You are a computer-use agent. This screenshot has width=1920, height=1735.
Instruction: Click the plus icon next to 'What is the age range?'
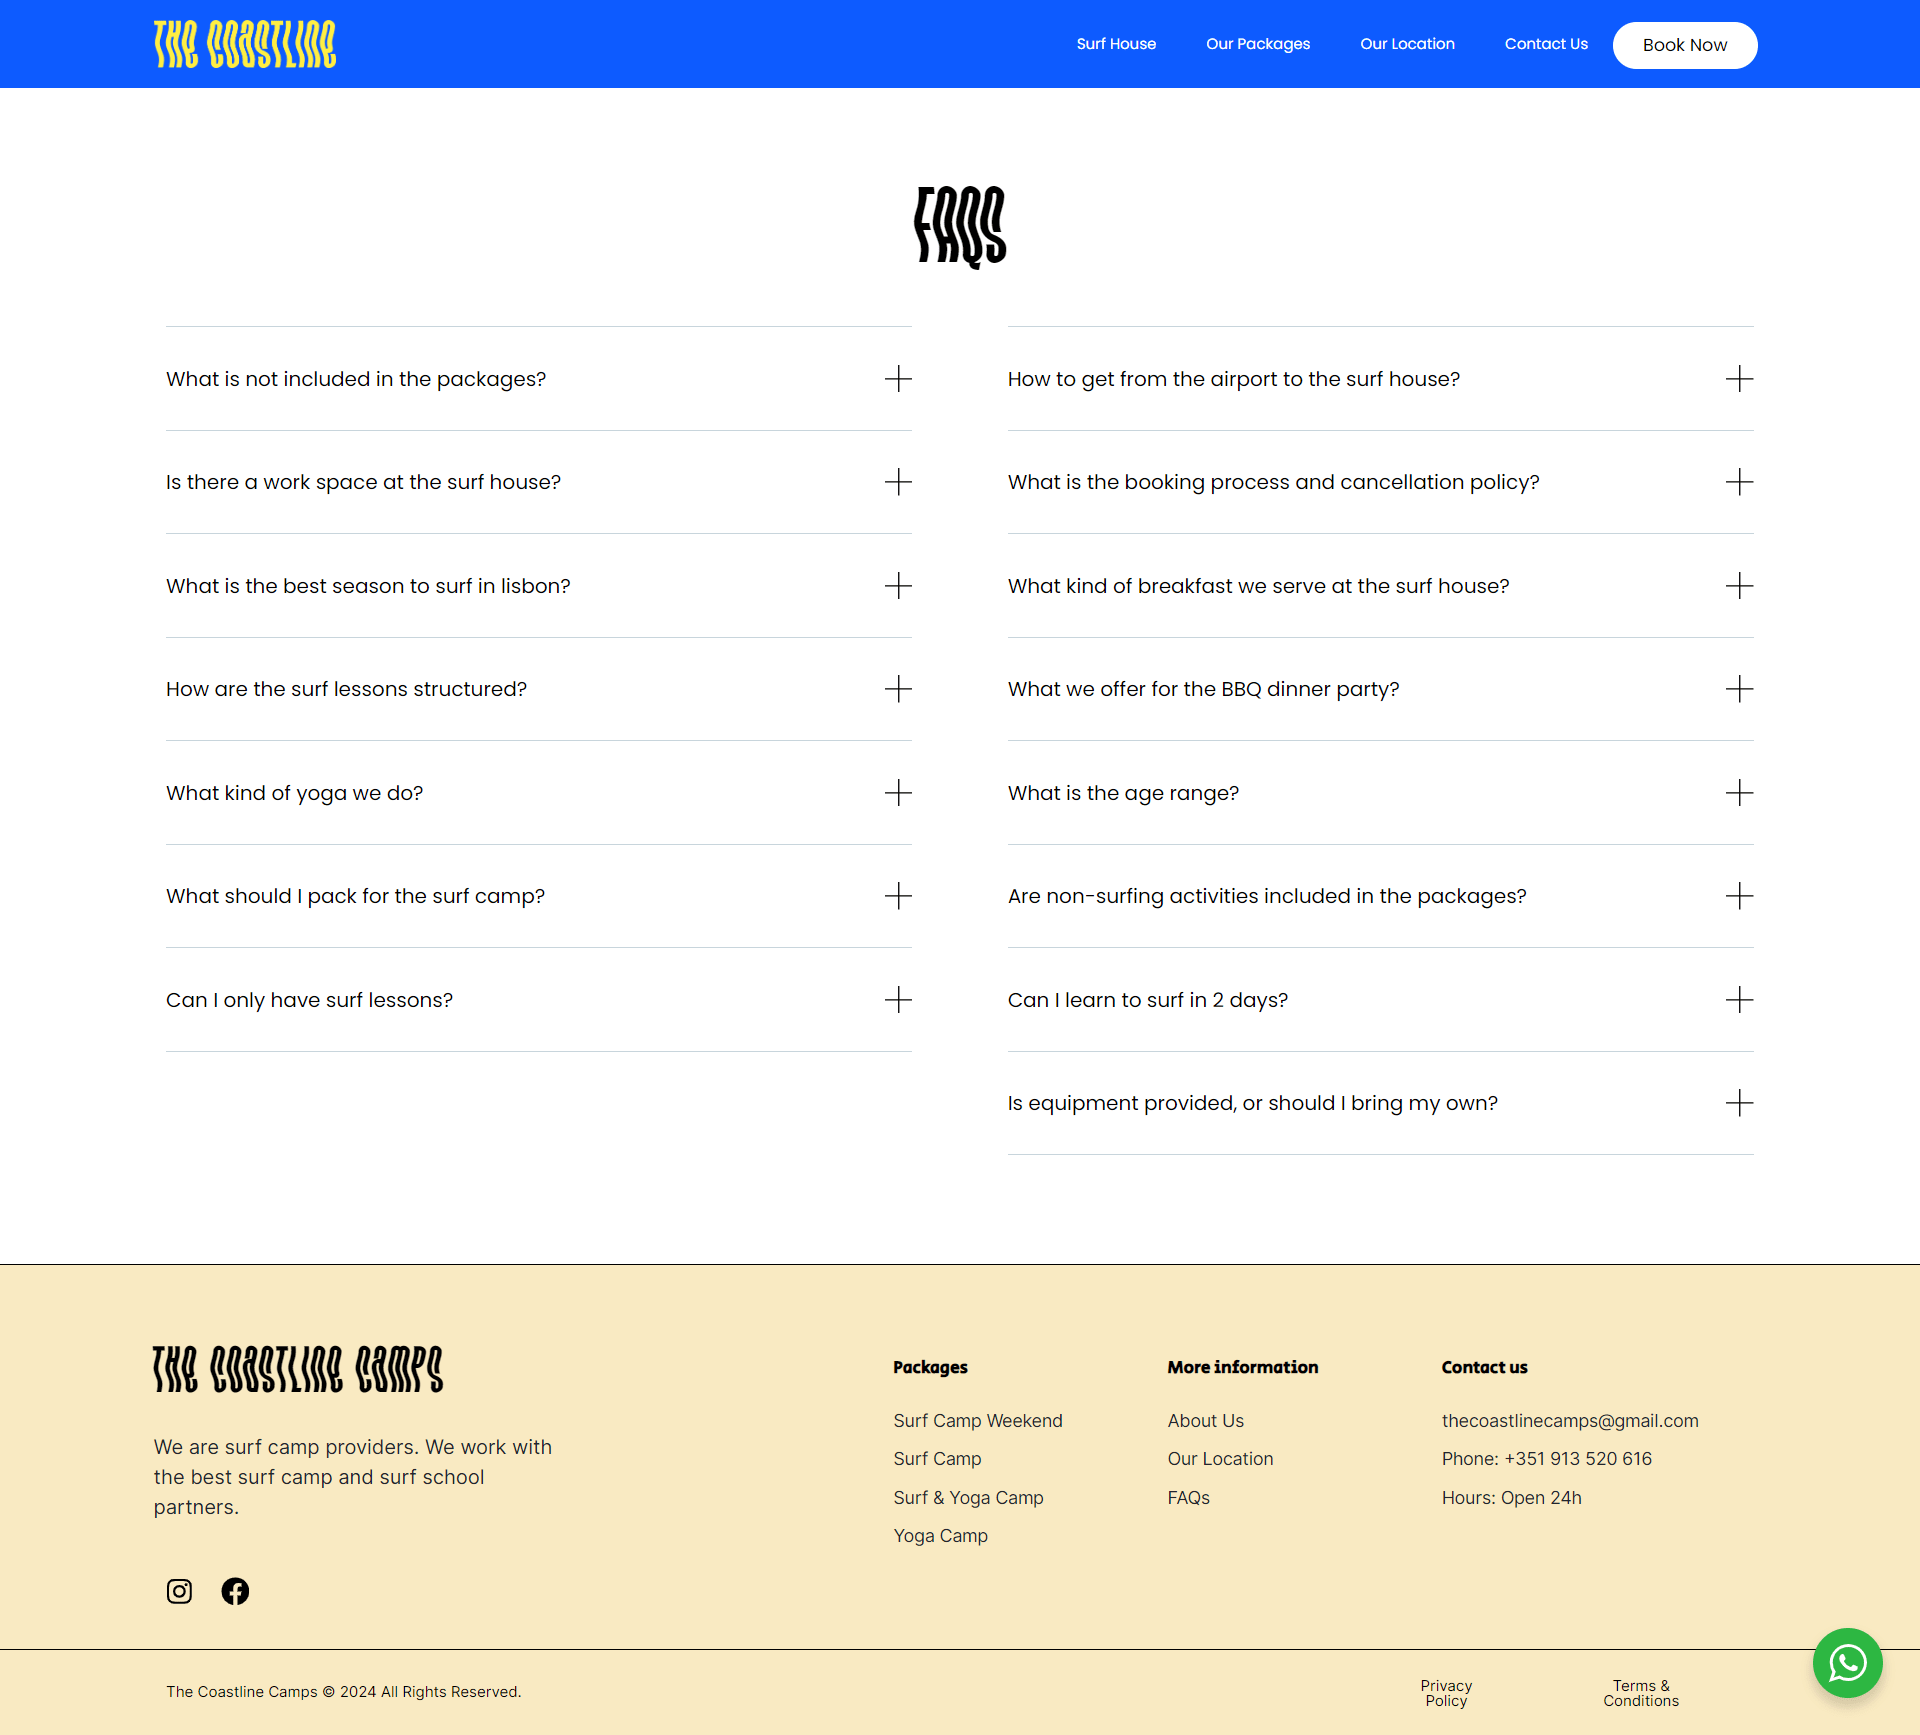click(1738, 791)
